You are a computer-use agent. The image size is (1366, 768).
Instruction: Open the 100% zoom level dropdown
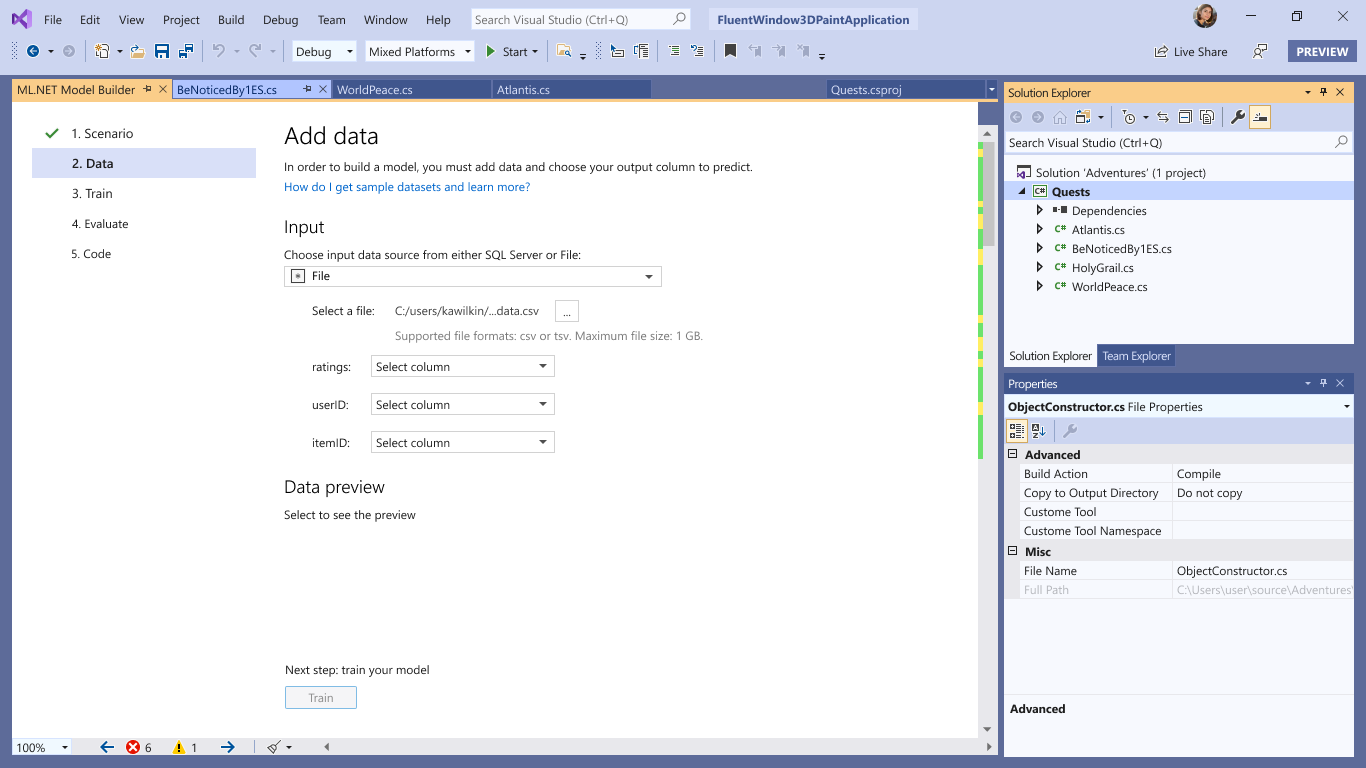(42, 747)
